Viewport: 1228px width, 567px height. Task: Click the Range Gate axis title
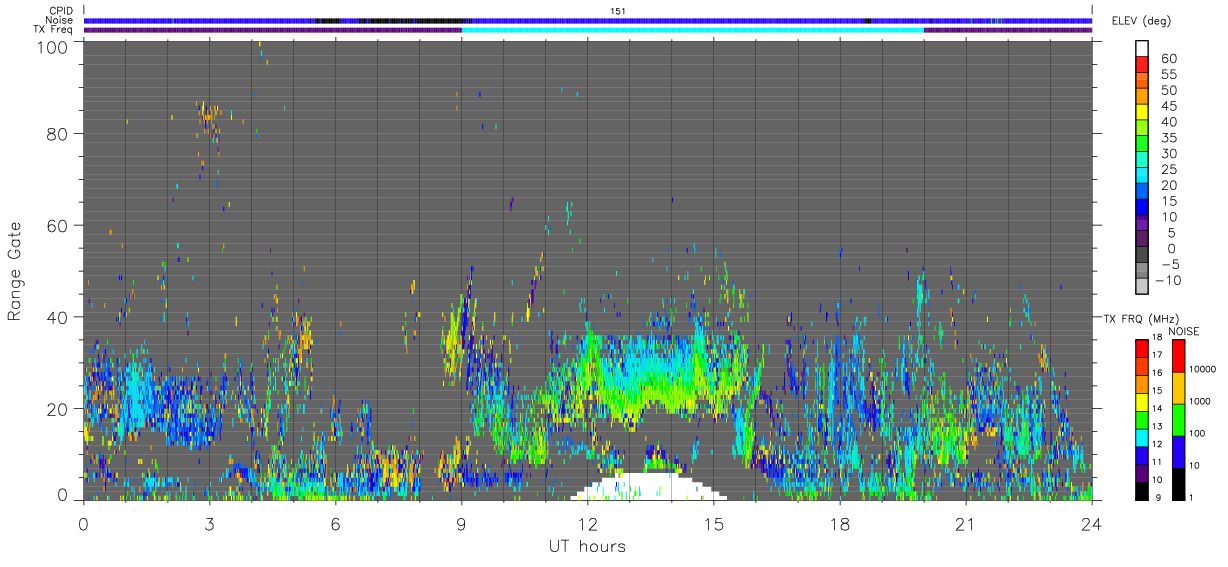pyautogui.click(x=15, y=270)
